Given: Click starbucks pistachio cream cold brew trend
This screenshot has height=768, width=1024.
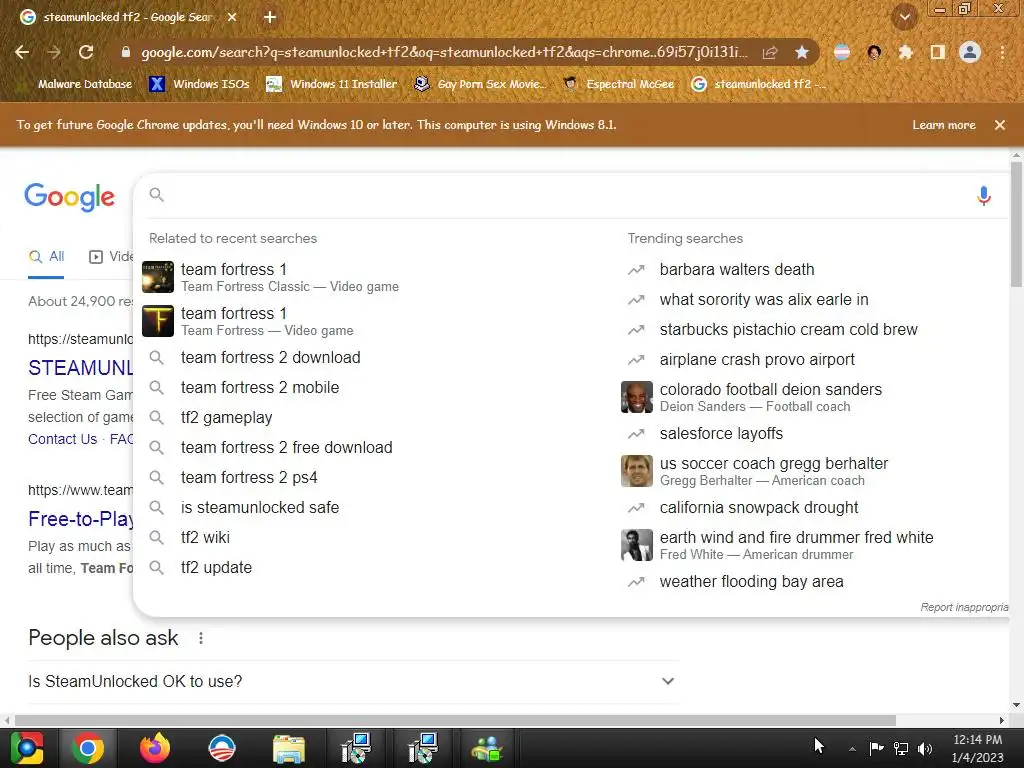Looking at the screenshot, I should point(788,329).
